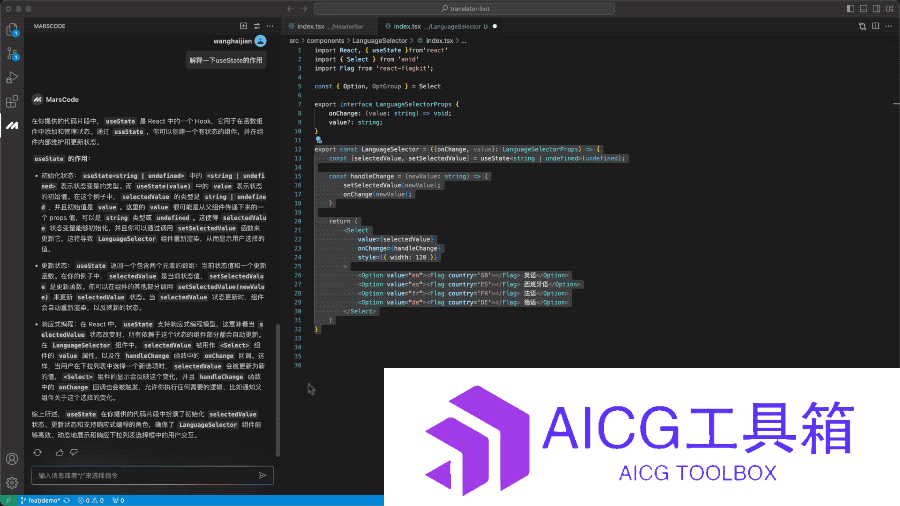Select src in the breadcrumb
The height and width of the screenshot is (506, 900).
click(294, 41)
